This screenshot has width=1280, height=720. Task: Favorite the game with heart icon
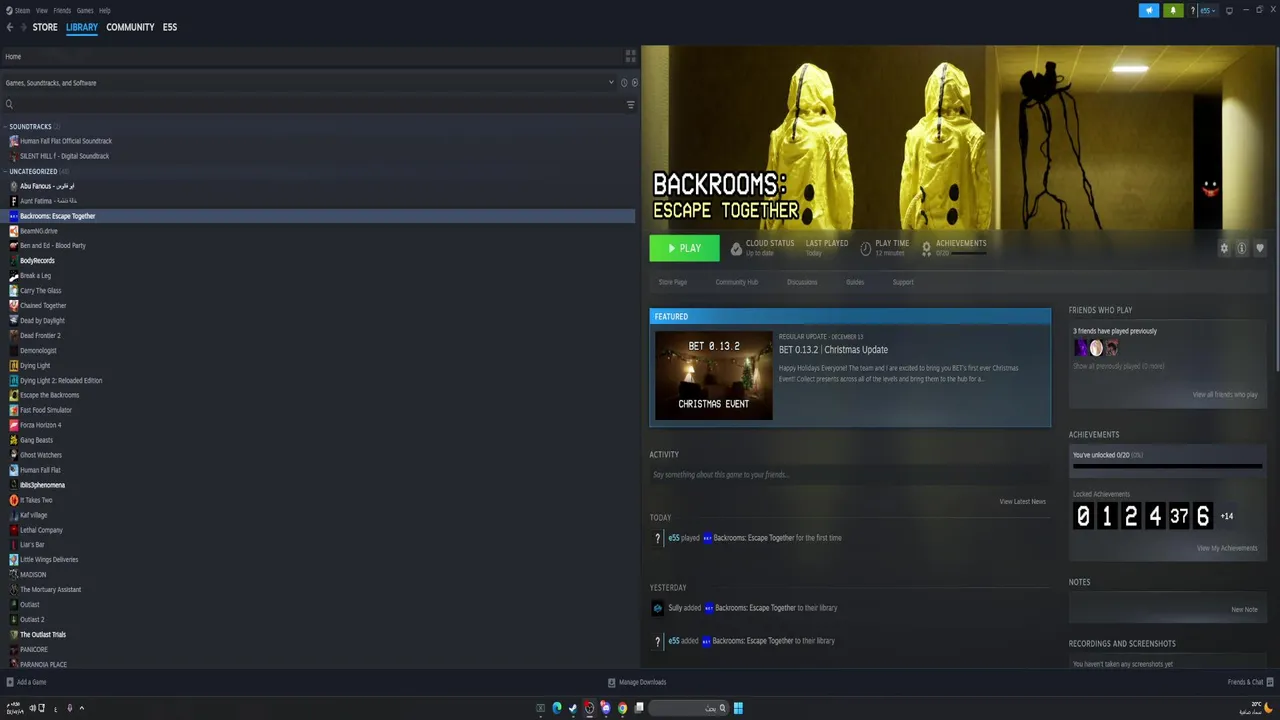1260,248
